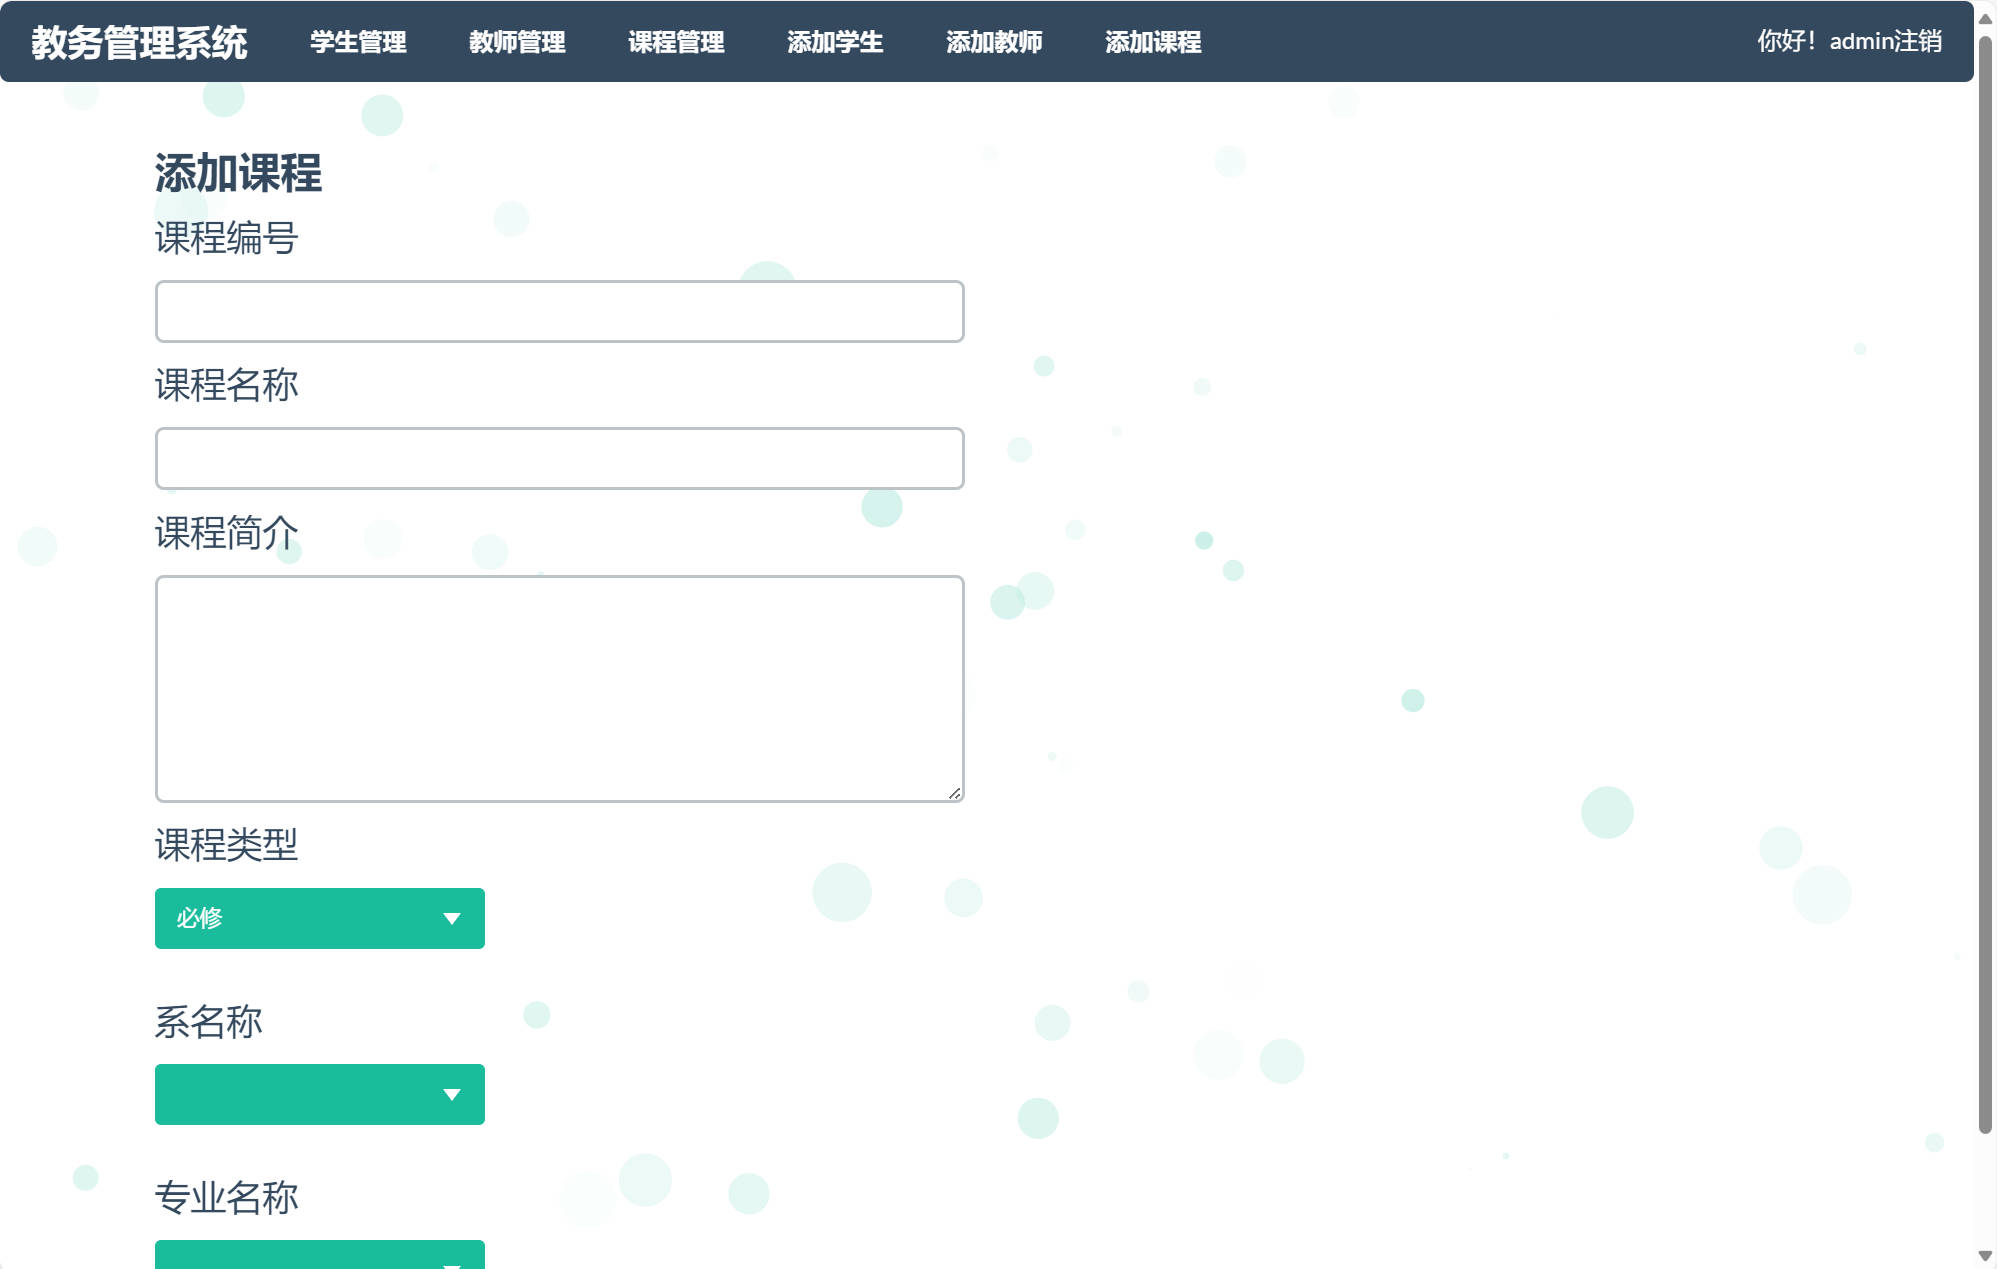This screenshot has height=1269, width=1997.
Task: Click the arrow icon of 系名称 select
Action: tap(452, 1095)
